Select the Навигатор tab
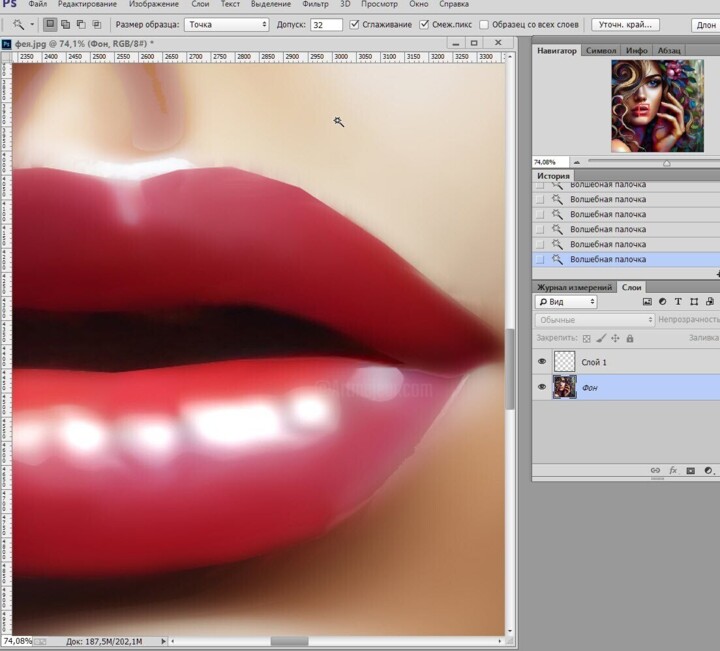The width and height of the screenshot is (720, 651). pos(557,51)
